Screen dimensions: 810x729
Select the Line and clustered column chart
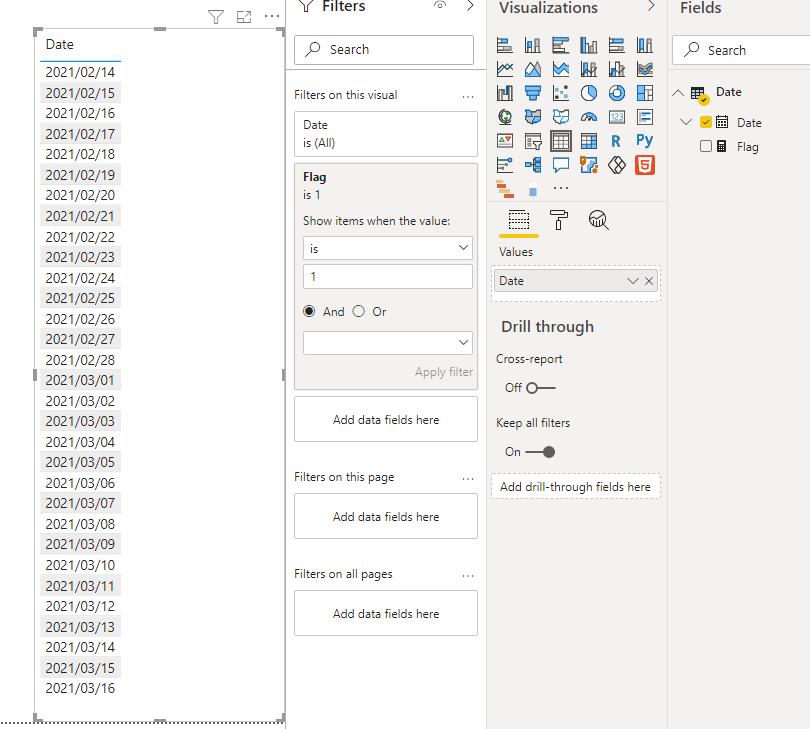(x=616, y=69)
